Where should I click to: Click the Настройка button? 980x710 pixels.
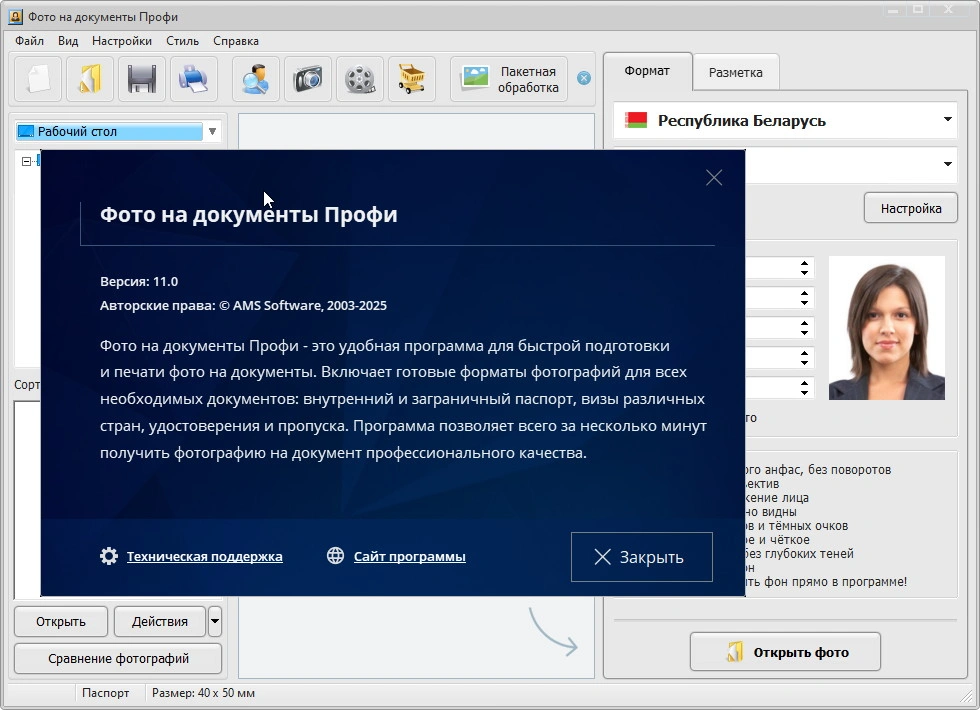(911, 208)
